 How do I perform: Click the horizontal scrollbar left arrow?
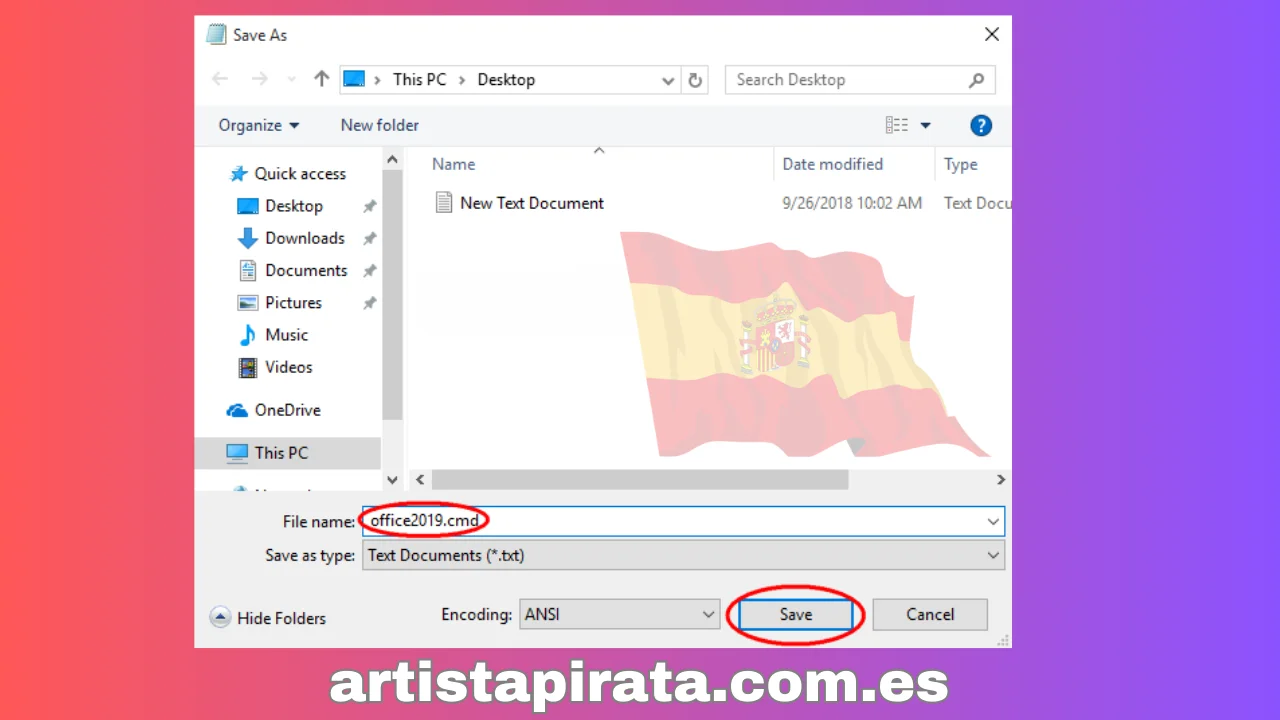click(420, 480)
